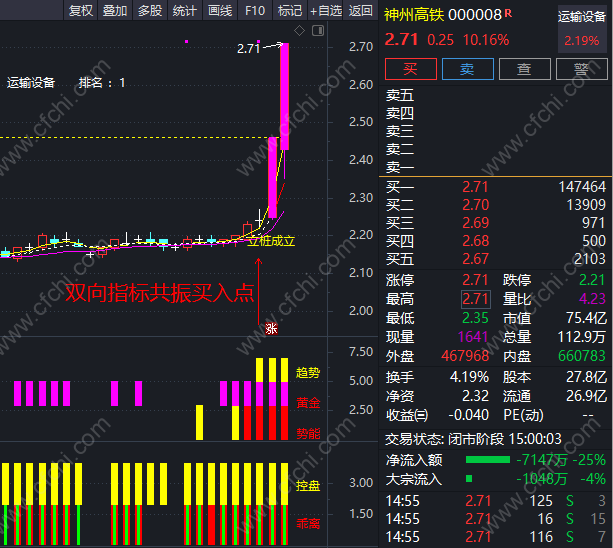The image size is (613, 548).
Task: Click the 趋势 indicator label
Action: (308, 373)
